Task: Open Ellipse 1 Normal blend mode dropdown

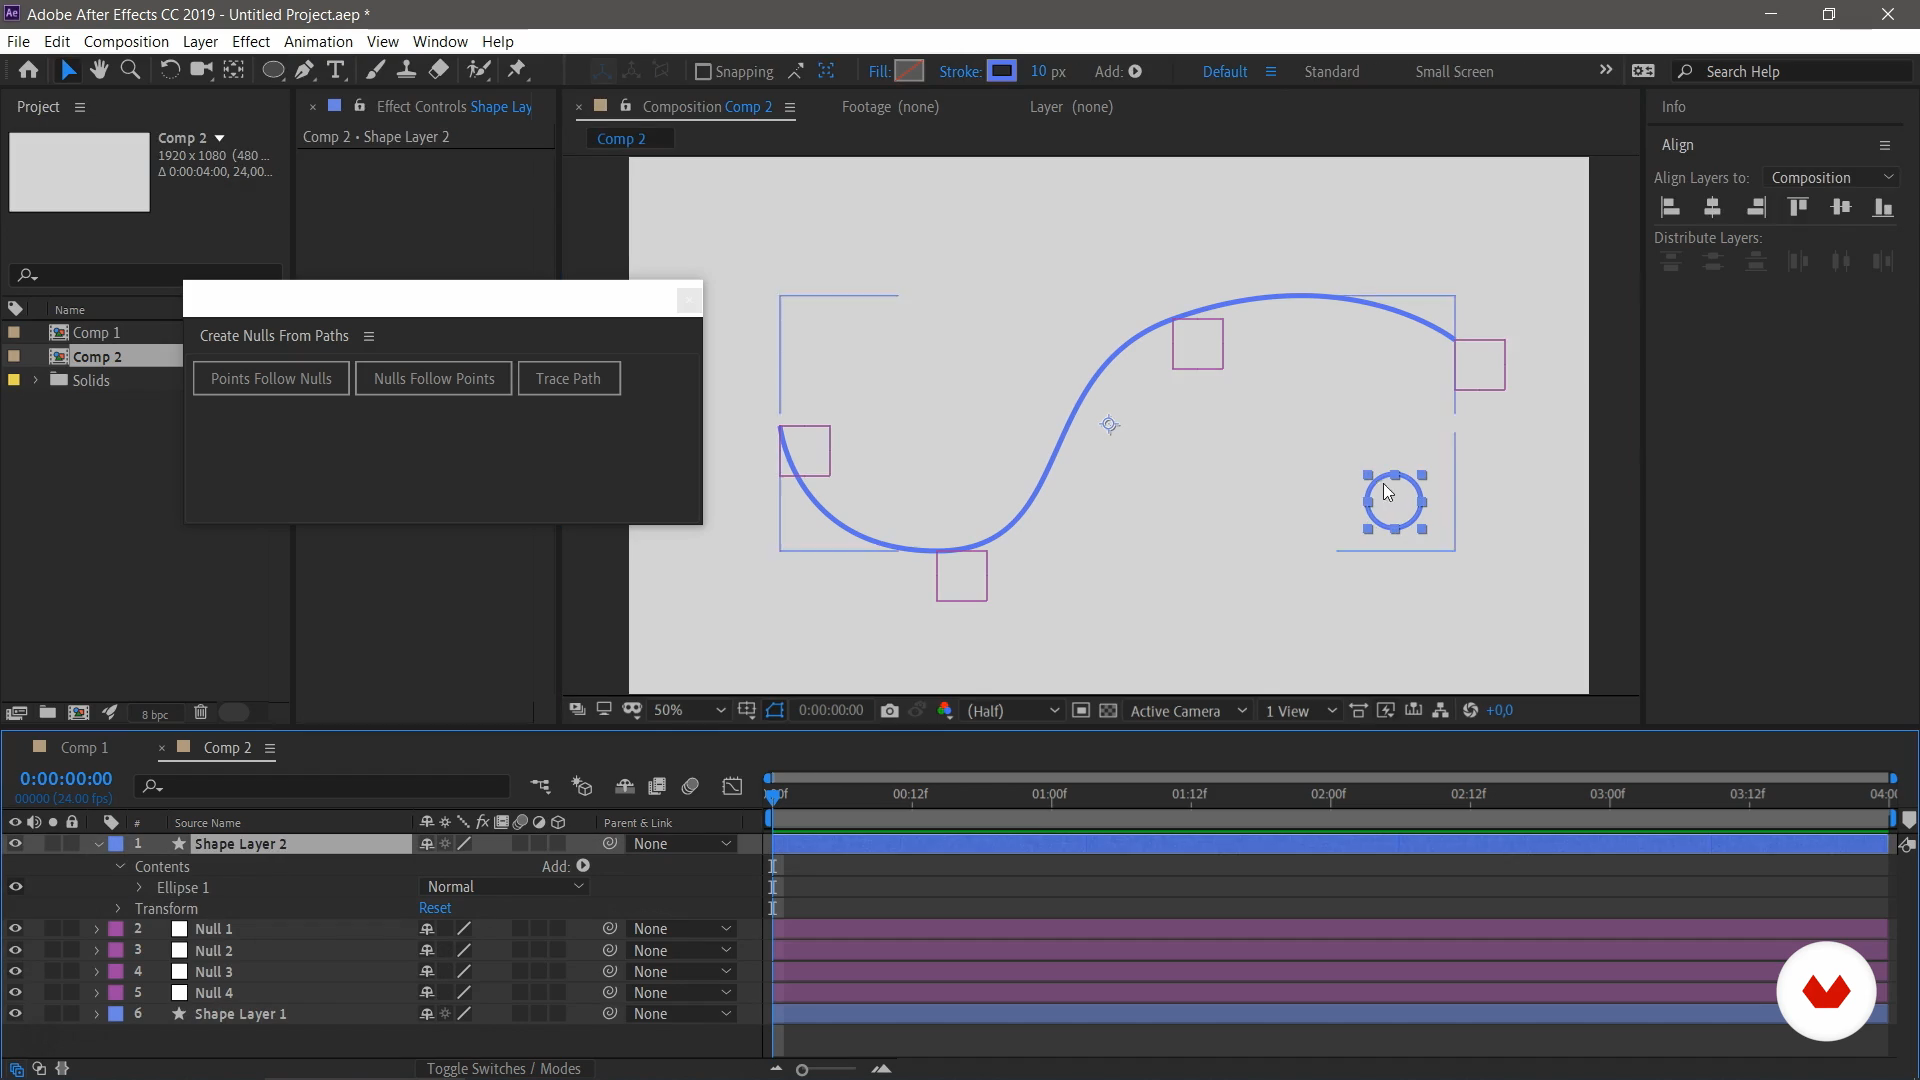Action: tap(504, 887)
